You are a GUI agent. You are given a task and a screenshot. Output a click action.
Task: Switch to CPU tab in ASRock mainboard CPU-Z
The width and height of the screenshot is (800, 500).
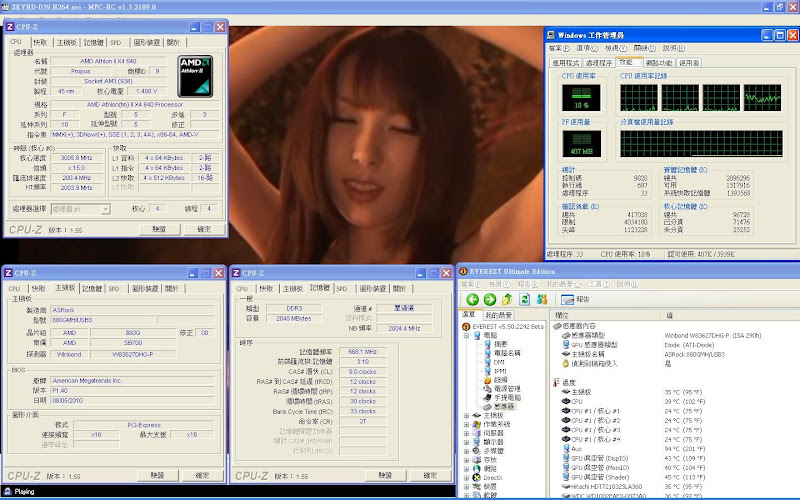coord(14,289)
